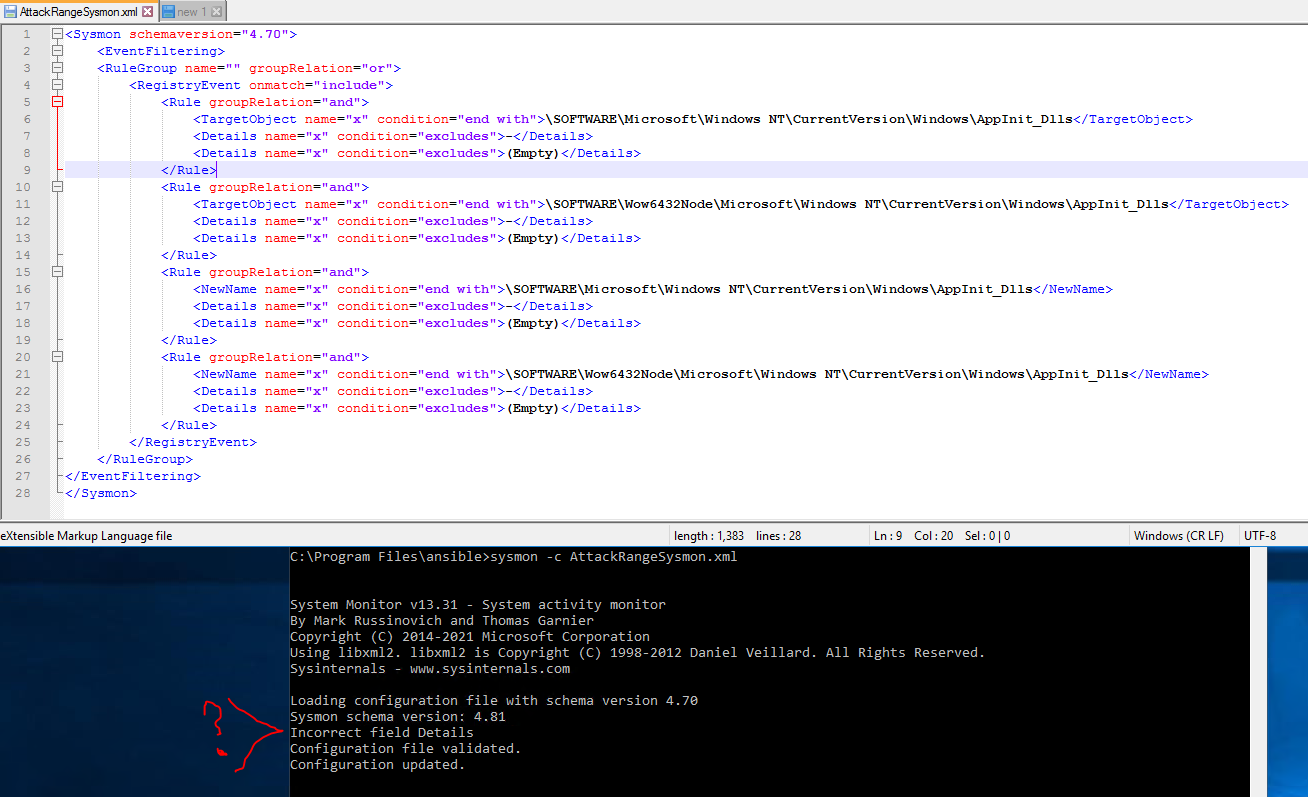This screenshot has height=797, width=1308.
Task: Collapse the RegistryEvent element on line 4
Action: [57, 84]
